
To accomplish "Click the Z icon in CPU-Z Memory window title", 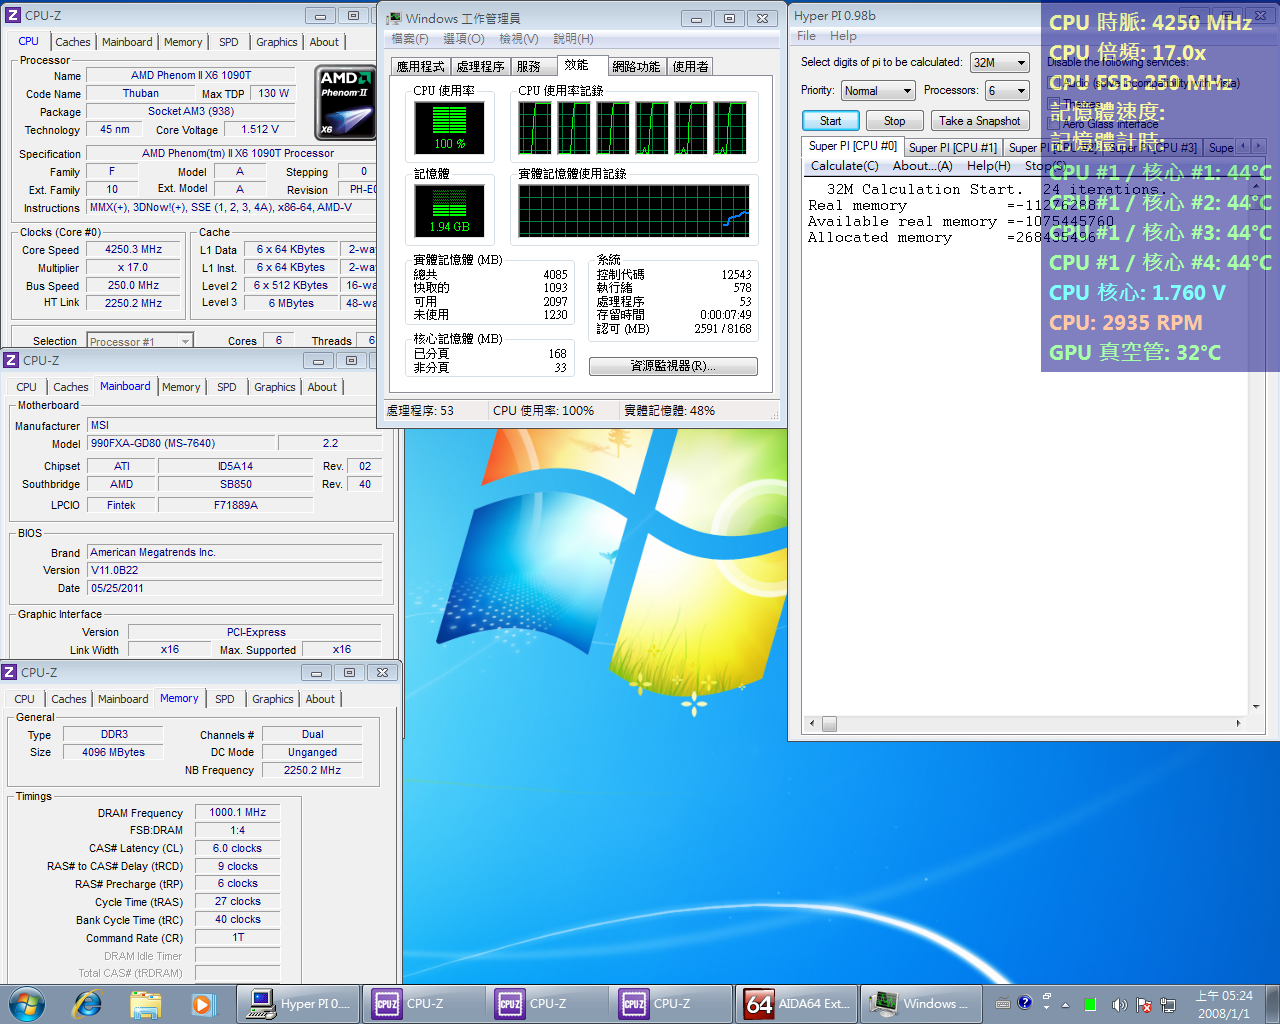I will 9,673.
